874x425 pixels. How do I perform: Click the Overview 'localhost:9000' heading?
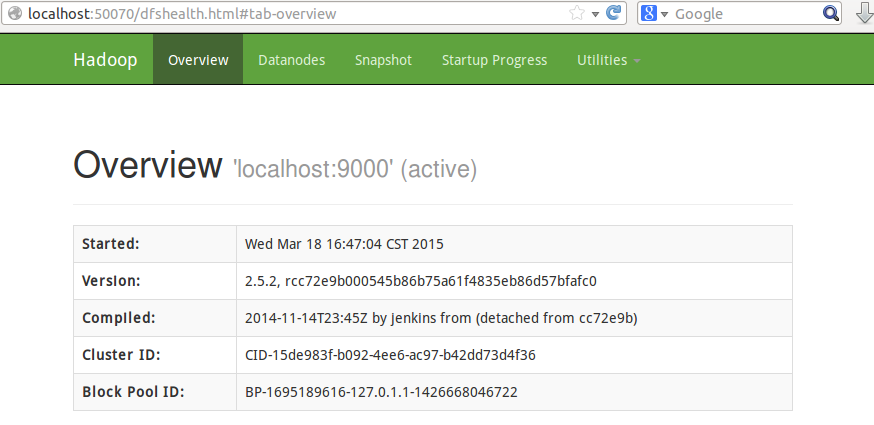[x=275, y=166]
